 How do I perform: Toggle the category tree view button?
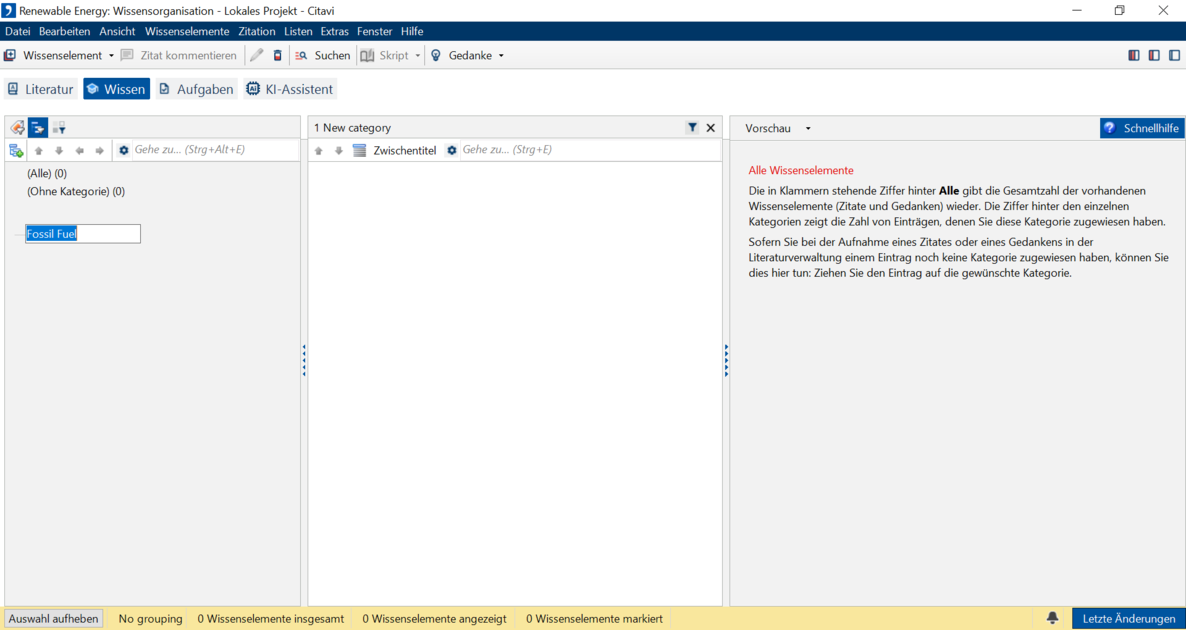38,128
